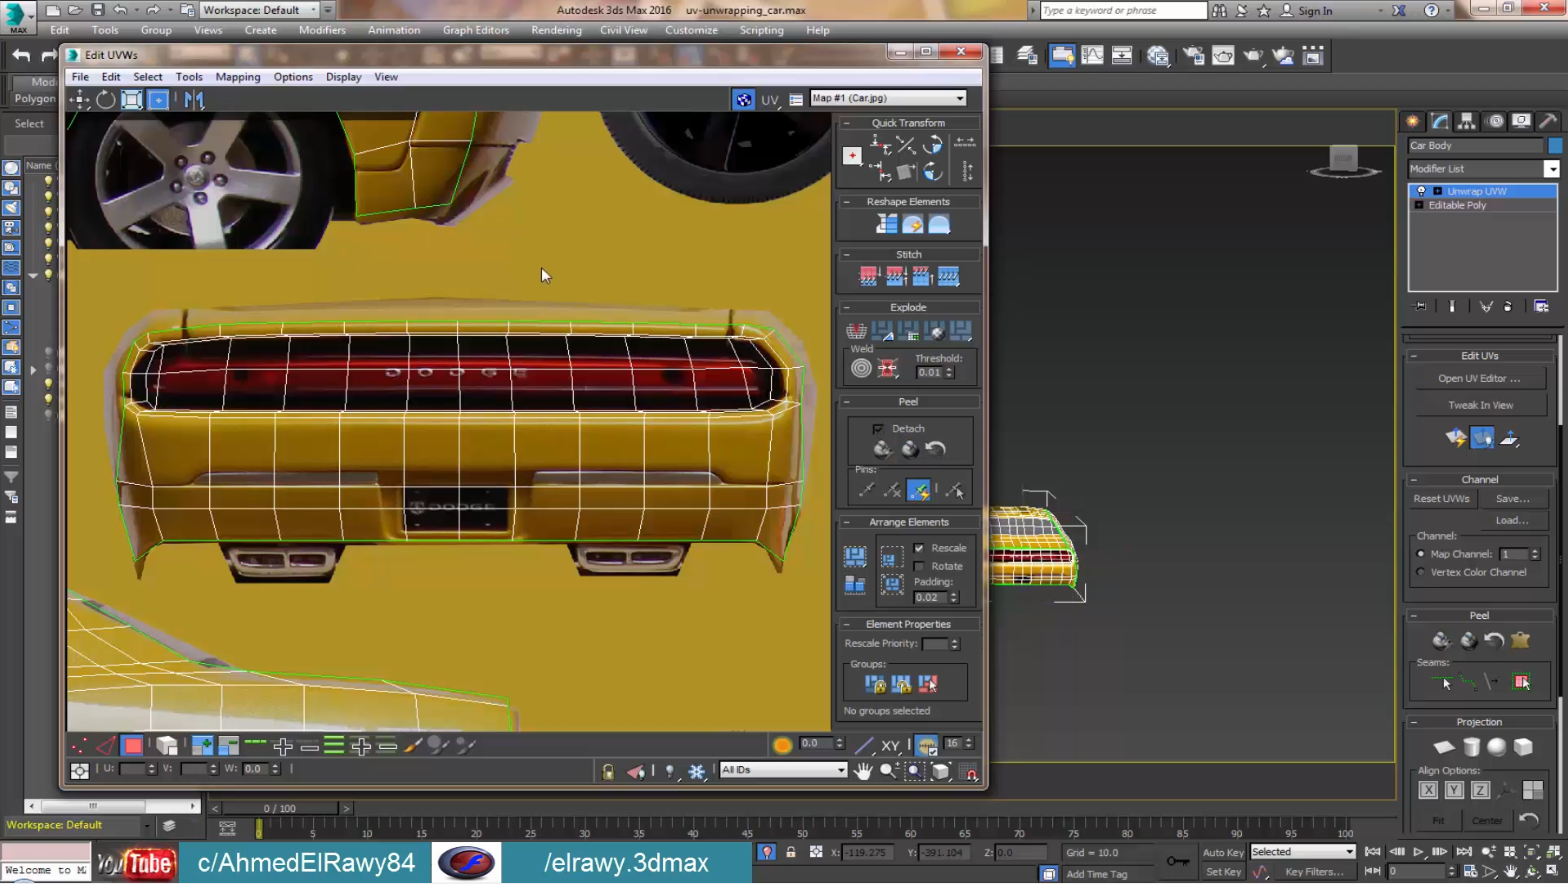Click the Straighten Selection reshape icon
The height and width of the screenshot is (884, 1568).
(886, 225)
